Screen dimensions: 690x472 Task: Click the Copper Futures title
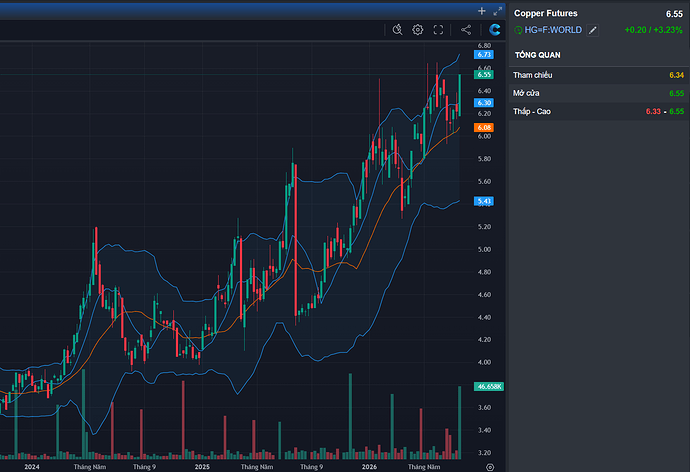(x=546, y=13)
